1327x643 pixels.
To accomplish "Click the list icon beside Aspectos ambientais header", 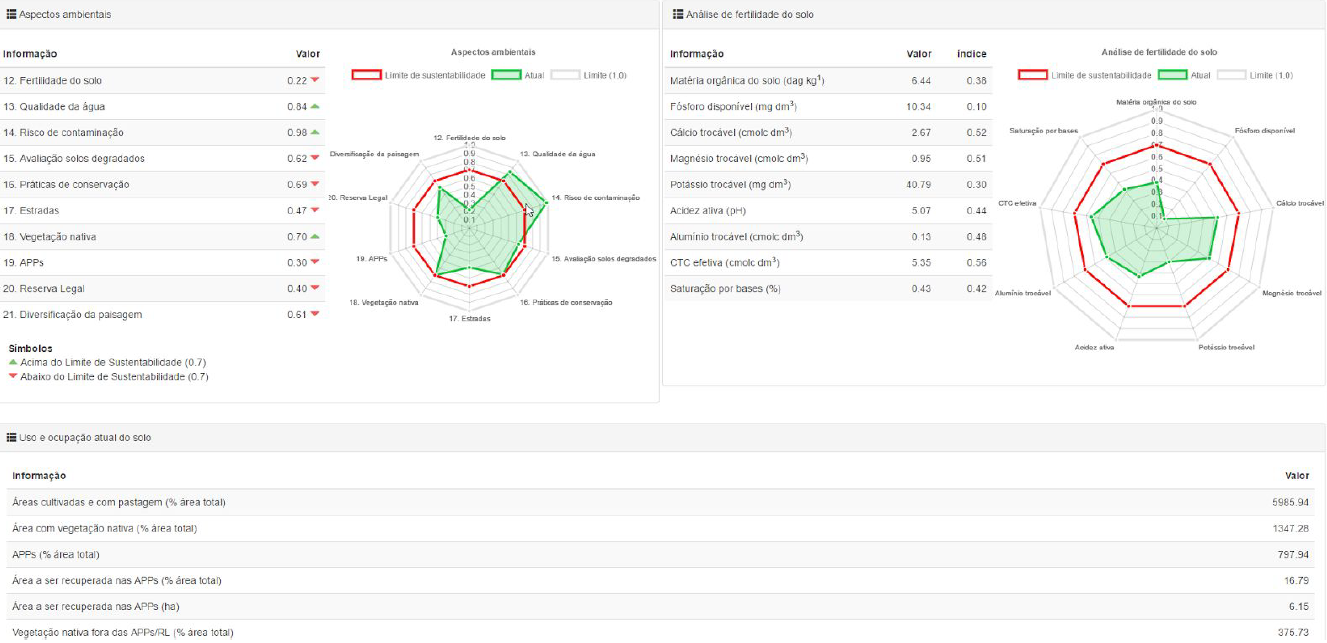I will pos(12,15).
